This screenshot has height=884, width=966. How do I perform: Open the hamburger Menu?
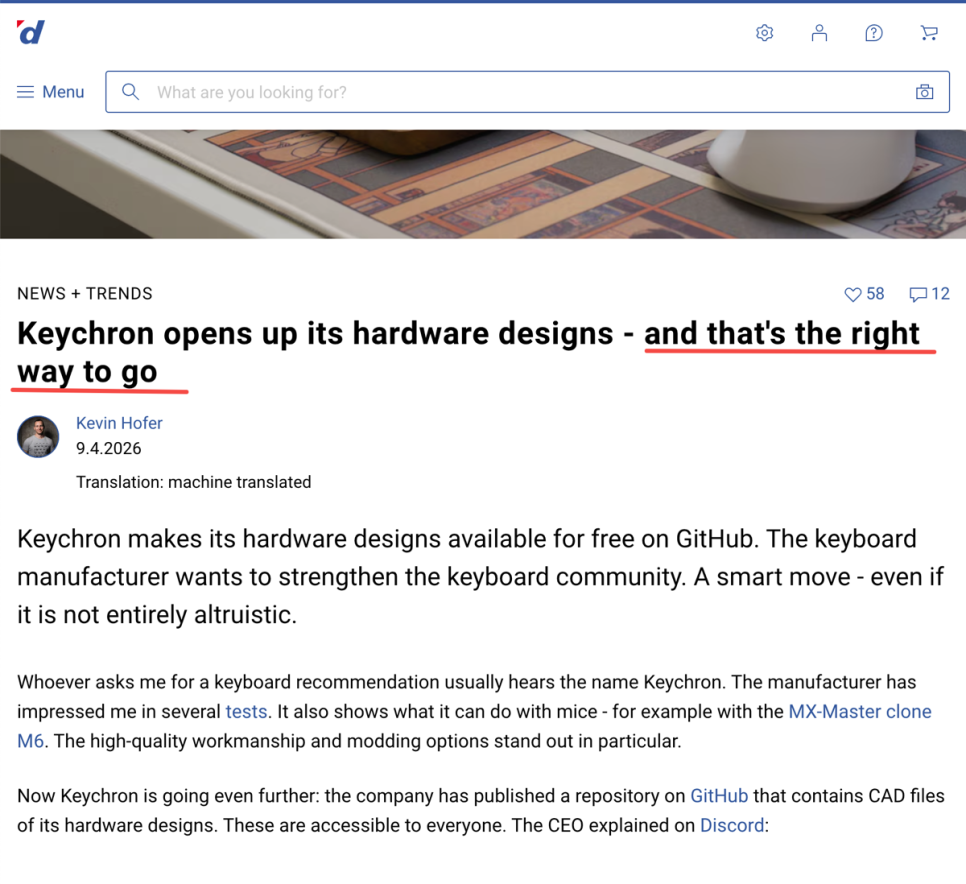coord(51,92)
